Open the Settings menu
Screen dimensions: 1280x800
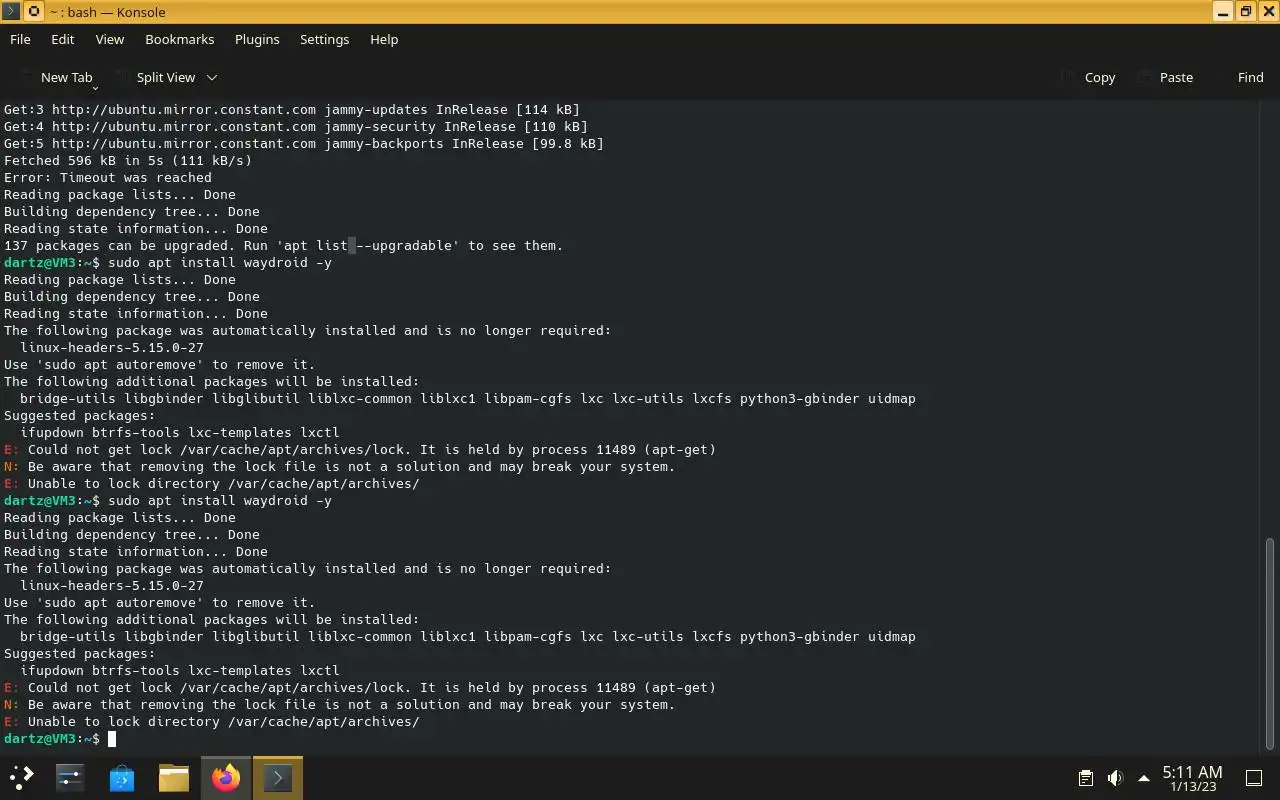point(325,39)
